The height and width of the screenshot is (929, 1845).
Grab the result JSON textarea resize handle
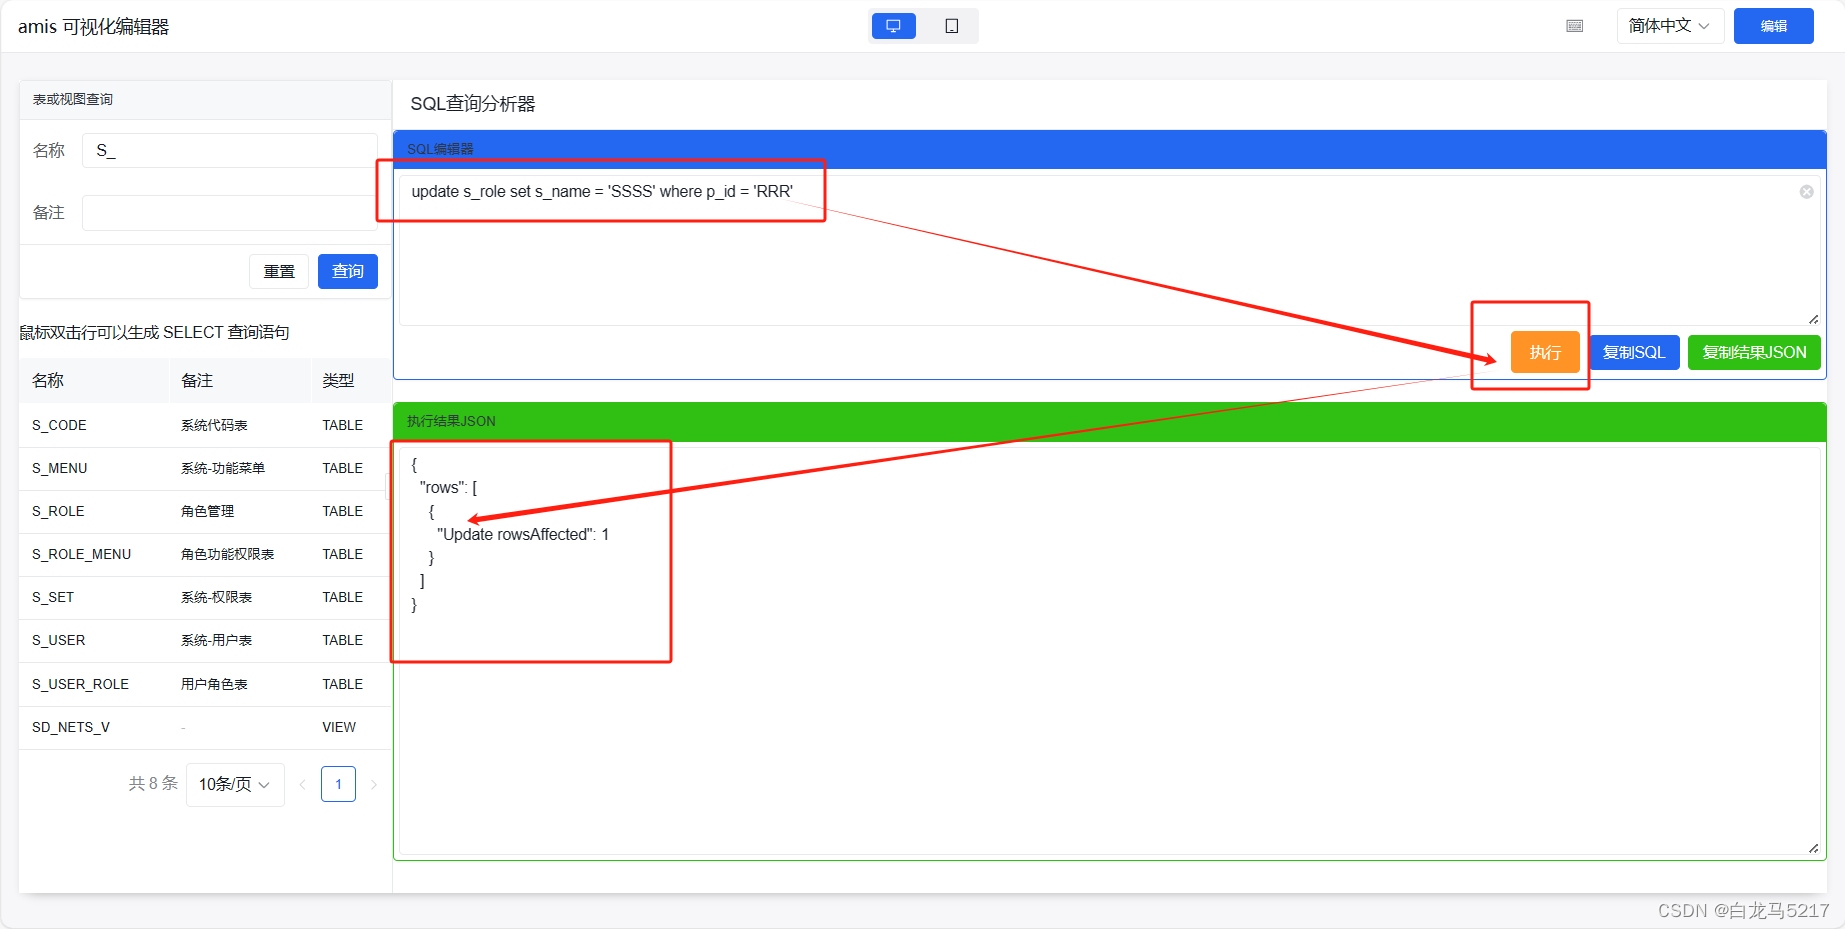pyautogui.click(x=1813, y=848)
